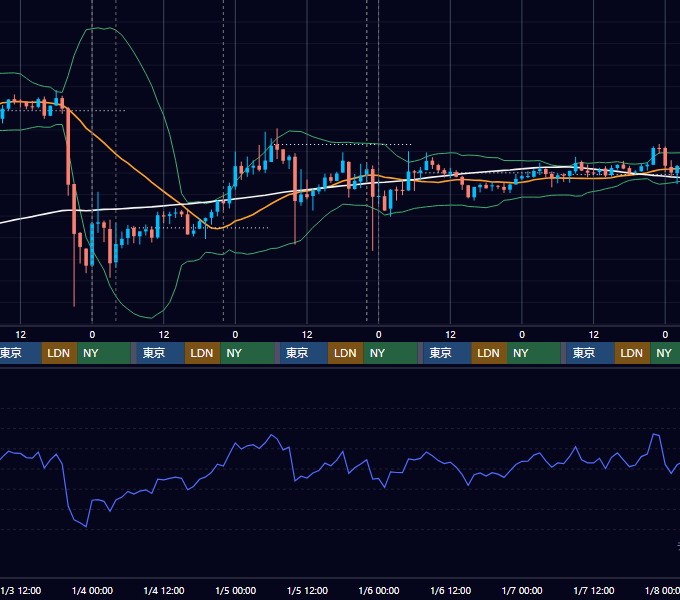Select the 東京 session block at 1/5 12:00
The image size is (680, 600).
click(304, 353)
